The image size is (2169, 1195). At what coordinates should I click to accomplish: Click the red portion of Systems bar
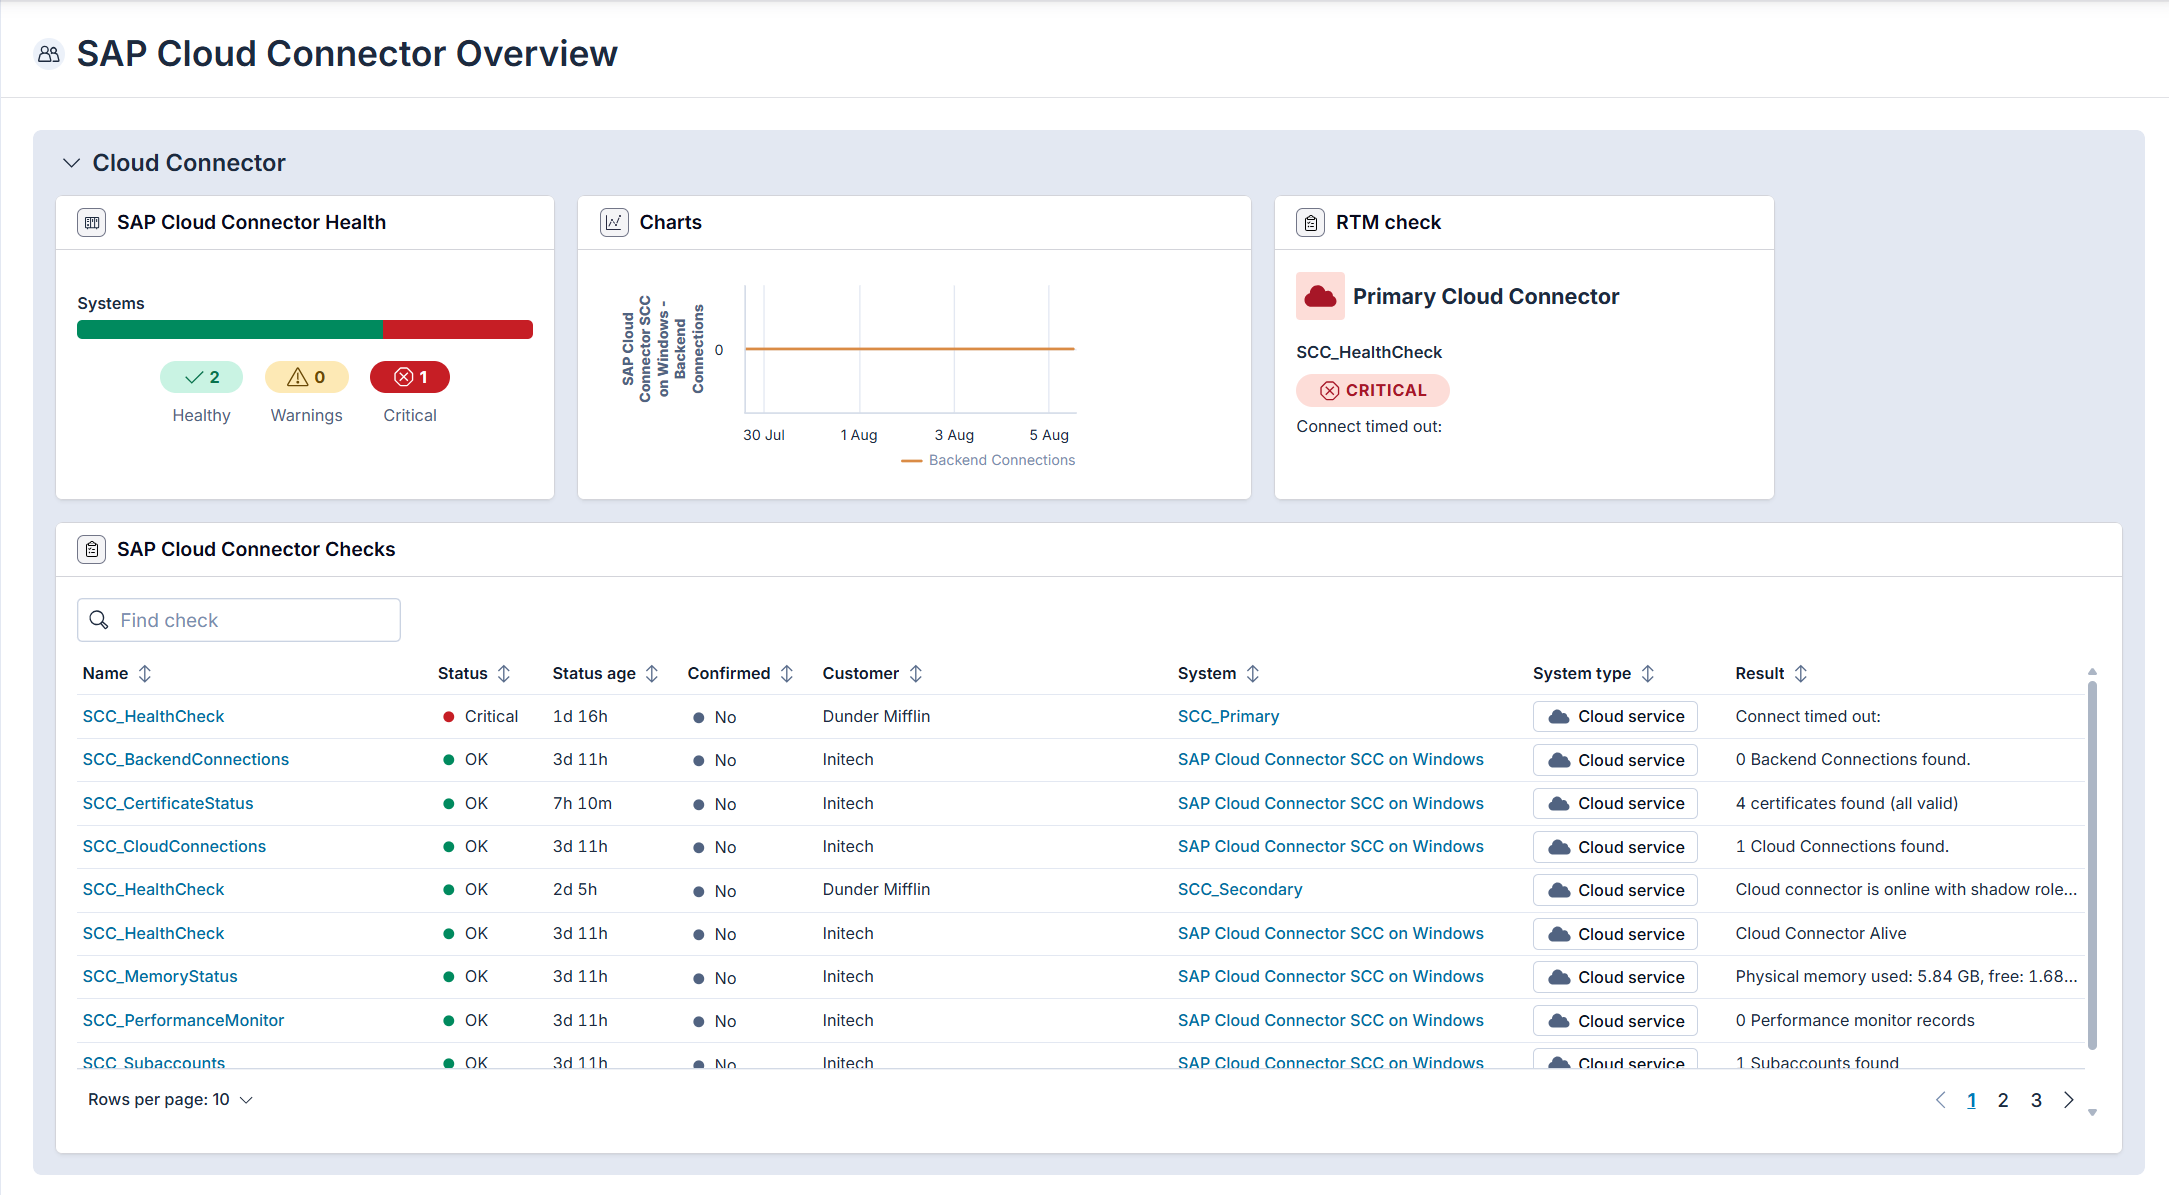(458, 330)
